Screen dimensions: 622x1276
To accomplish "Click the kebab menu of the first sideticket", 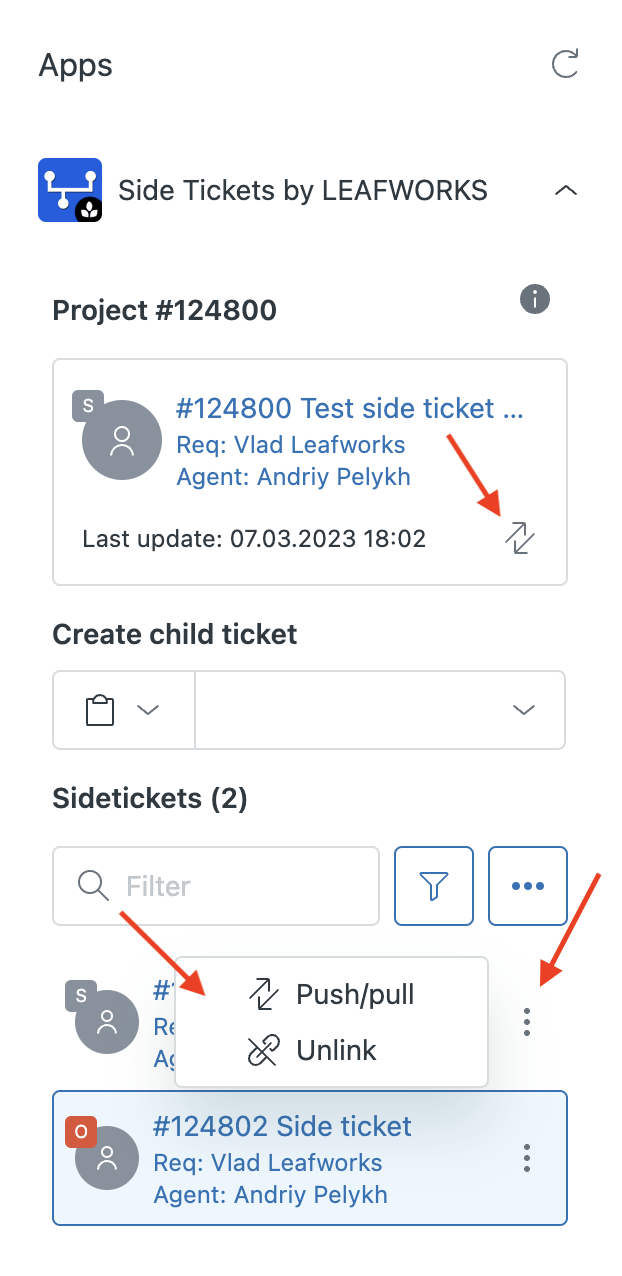I will click(x=527, y=1022).
